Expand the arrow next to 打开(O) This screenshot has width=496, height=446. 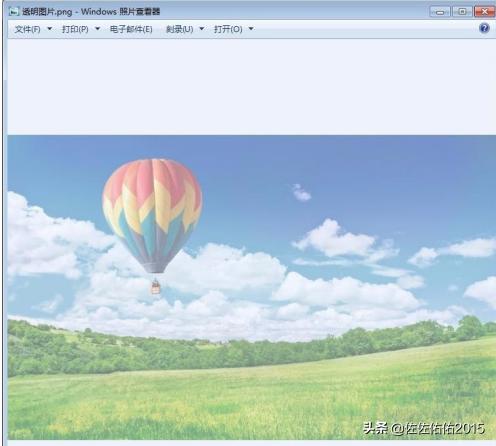point(251,29)
